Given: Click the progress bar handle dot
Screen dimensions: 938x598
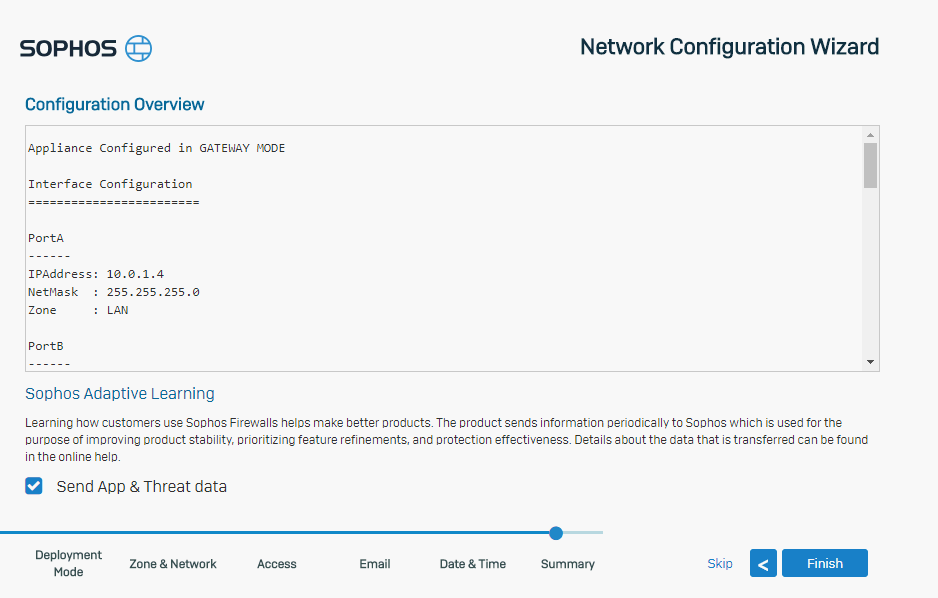Looking at the screenshot, I should (556, 533).
